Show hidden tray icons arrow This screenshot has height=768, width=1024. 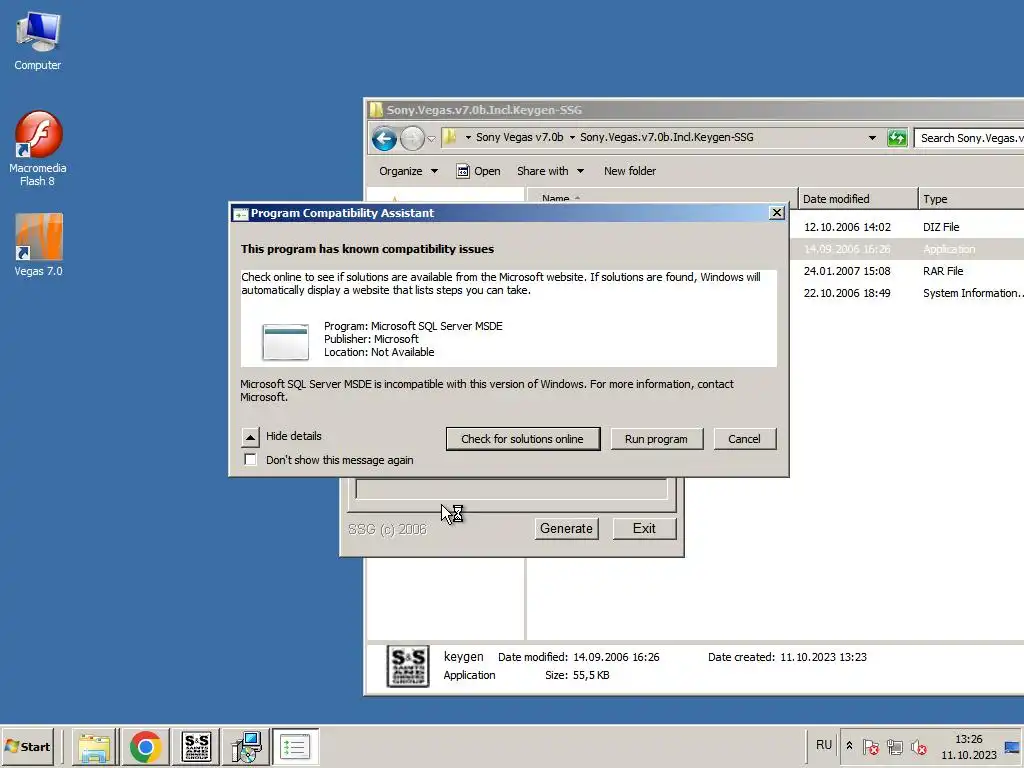click(x=849, y=746)
